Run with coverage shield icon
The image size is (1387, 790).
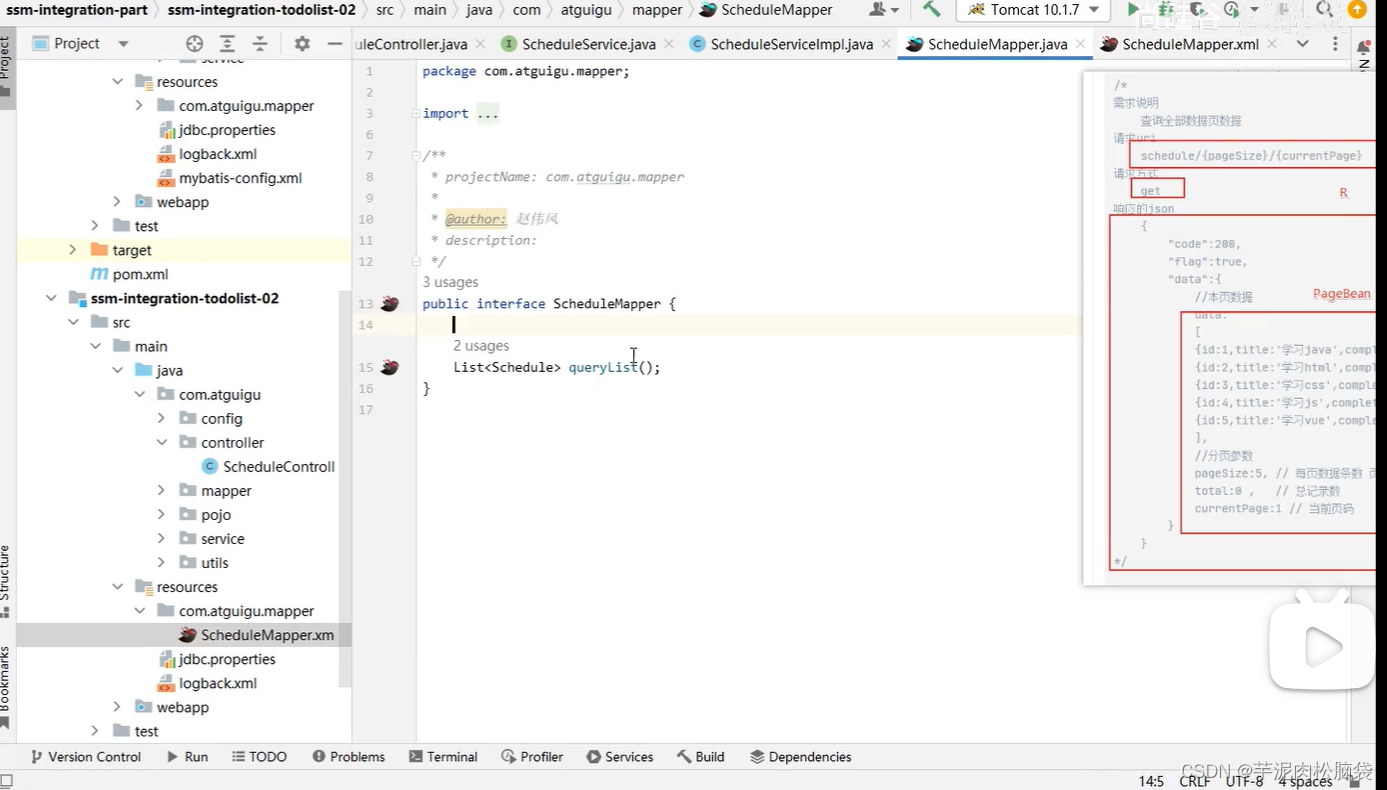[1196, 9]
